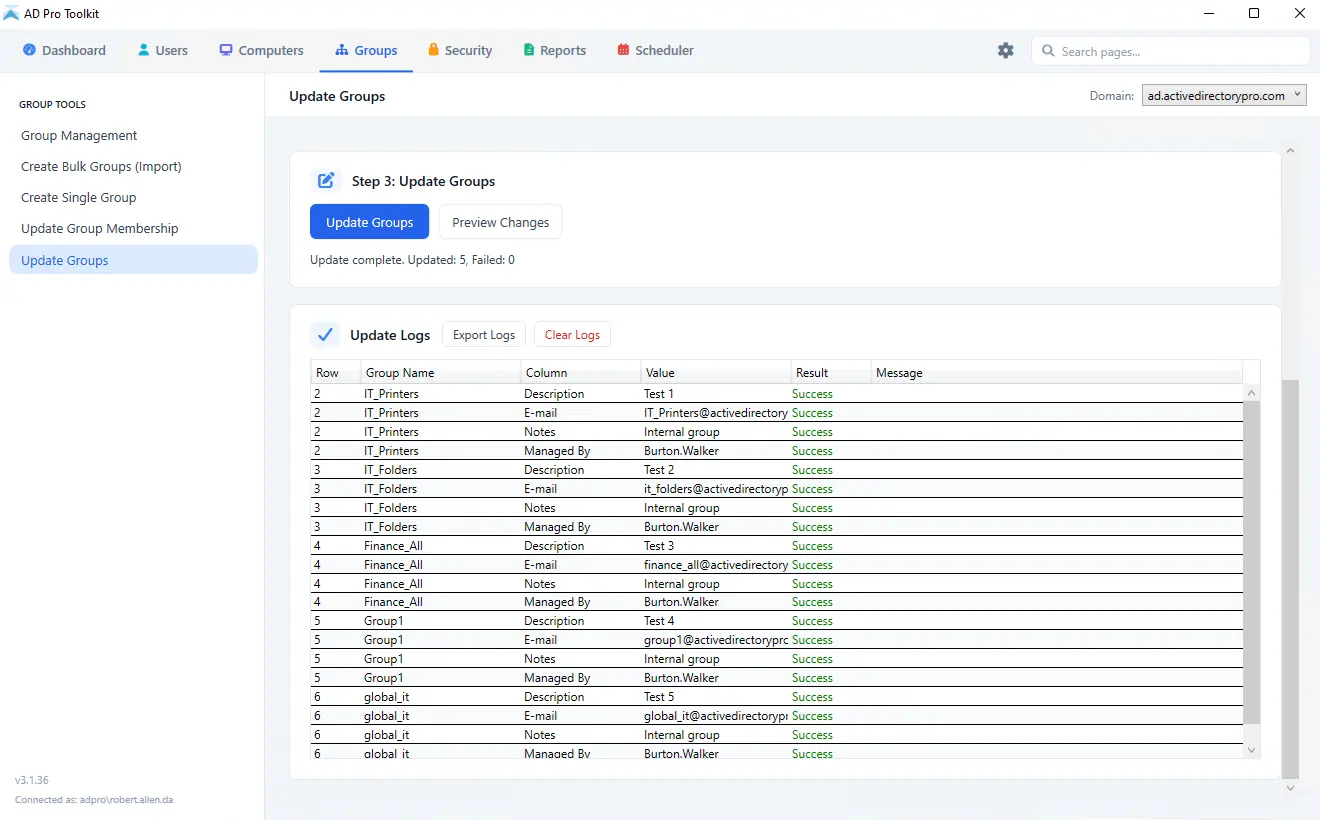Click the Computers monitor icon
Image resolution: width=1320 pixels, height=820 pixels.
tap(226, 50)
